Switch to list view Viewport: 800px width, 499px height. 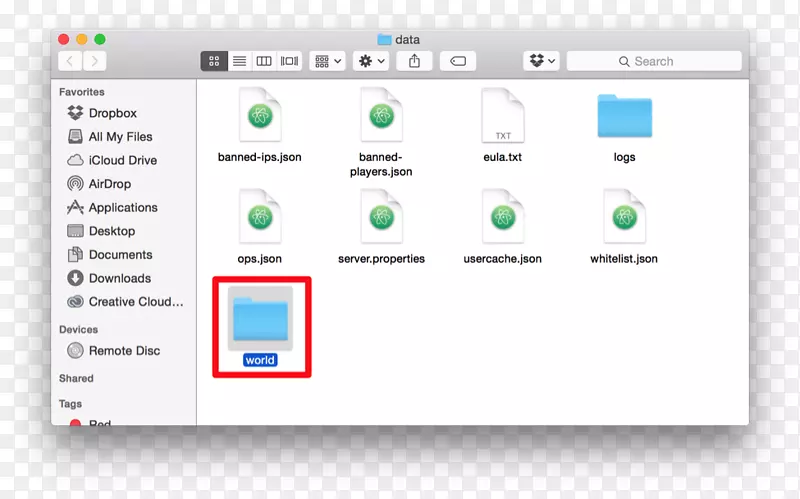click(x=239, y=61)
